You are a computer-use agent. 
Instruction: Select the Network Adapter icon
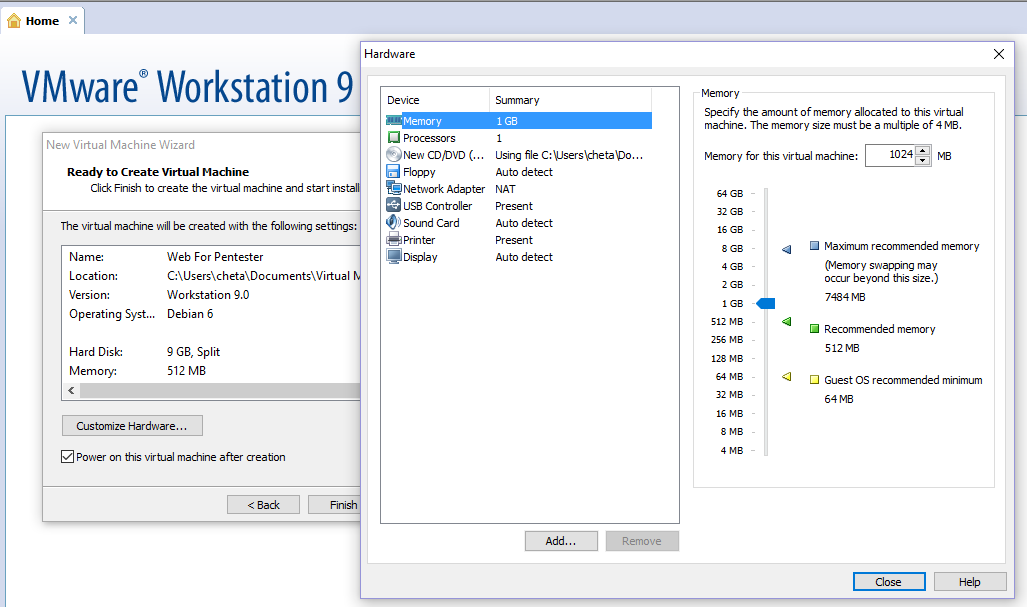click(394, 189)
